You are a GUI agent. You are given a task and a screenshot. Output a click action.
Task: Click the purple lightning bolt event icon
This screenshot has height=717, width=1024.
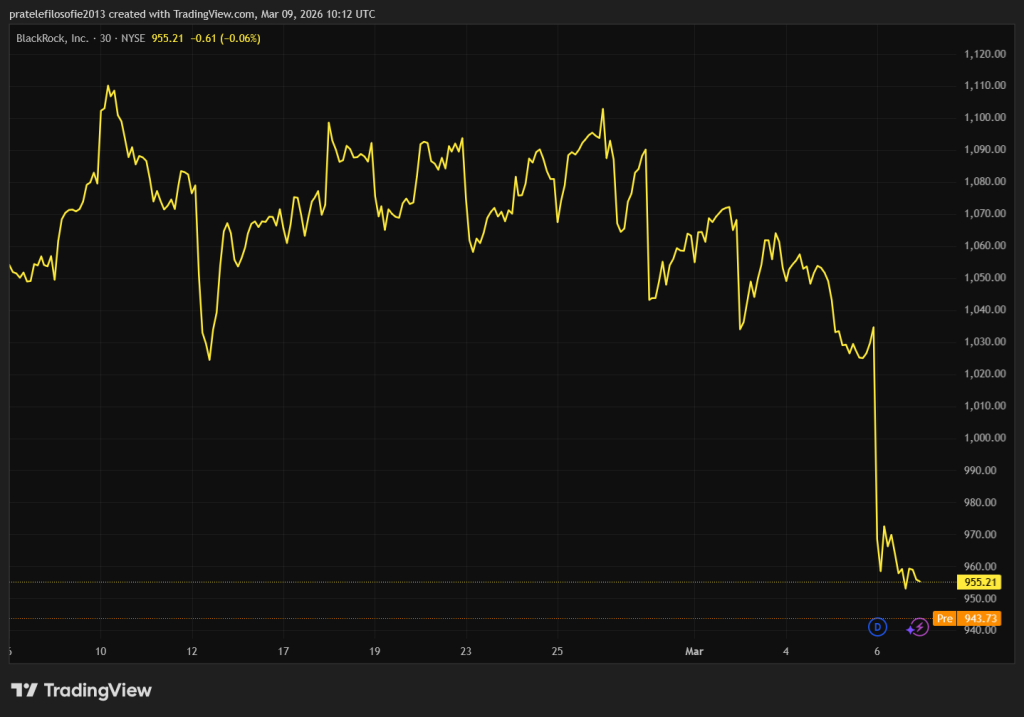pyautogui.click(x=919, y=628)
